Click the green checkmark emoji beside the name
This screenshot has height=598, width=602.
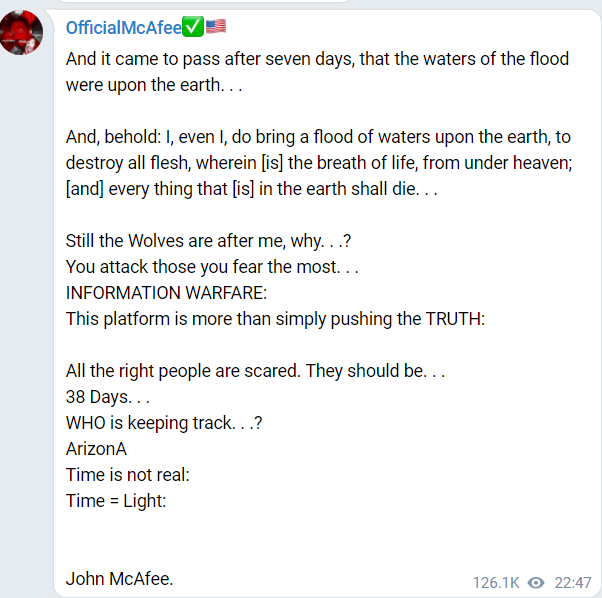tap(193, 27)
